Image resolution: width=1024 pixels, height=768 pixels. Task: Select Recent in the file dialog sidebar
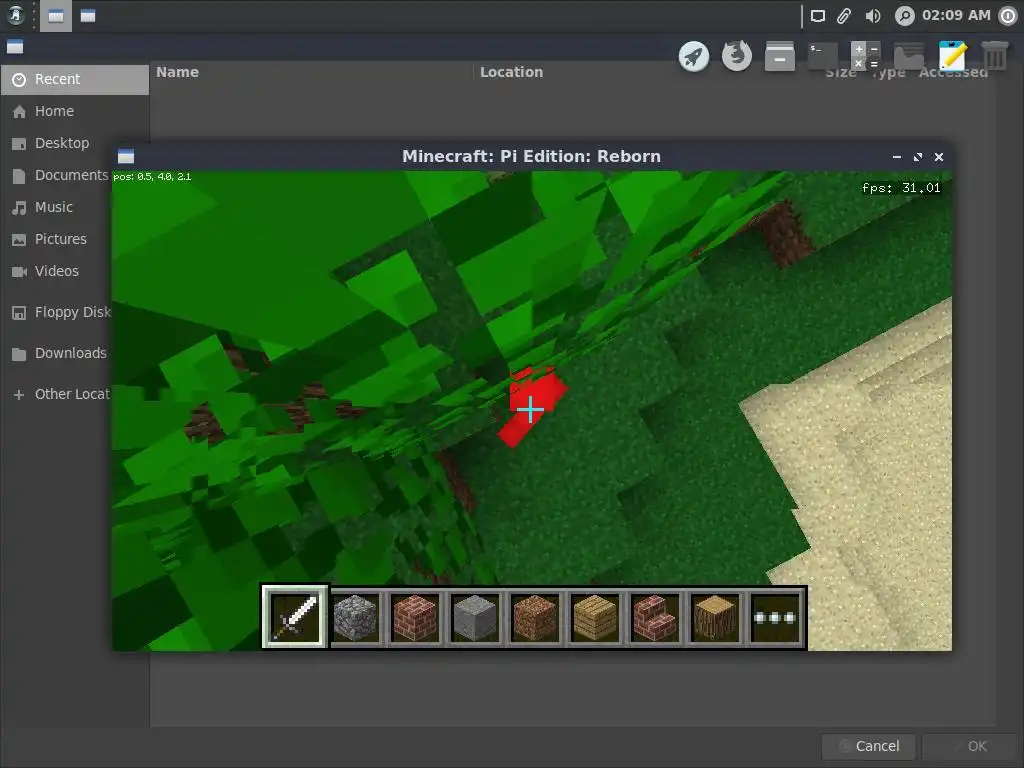[75, 79]
